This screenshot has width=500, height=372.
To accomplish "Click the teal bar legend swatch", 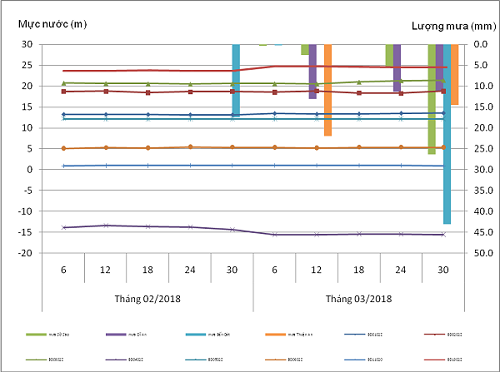I will tap(195, 334).
